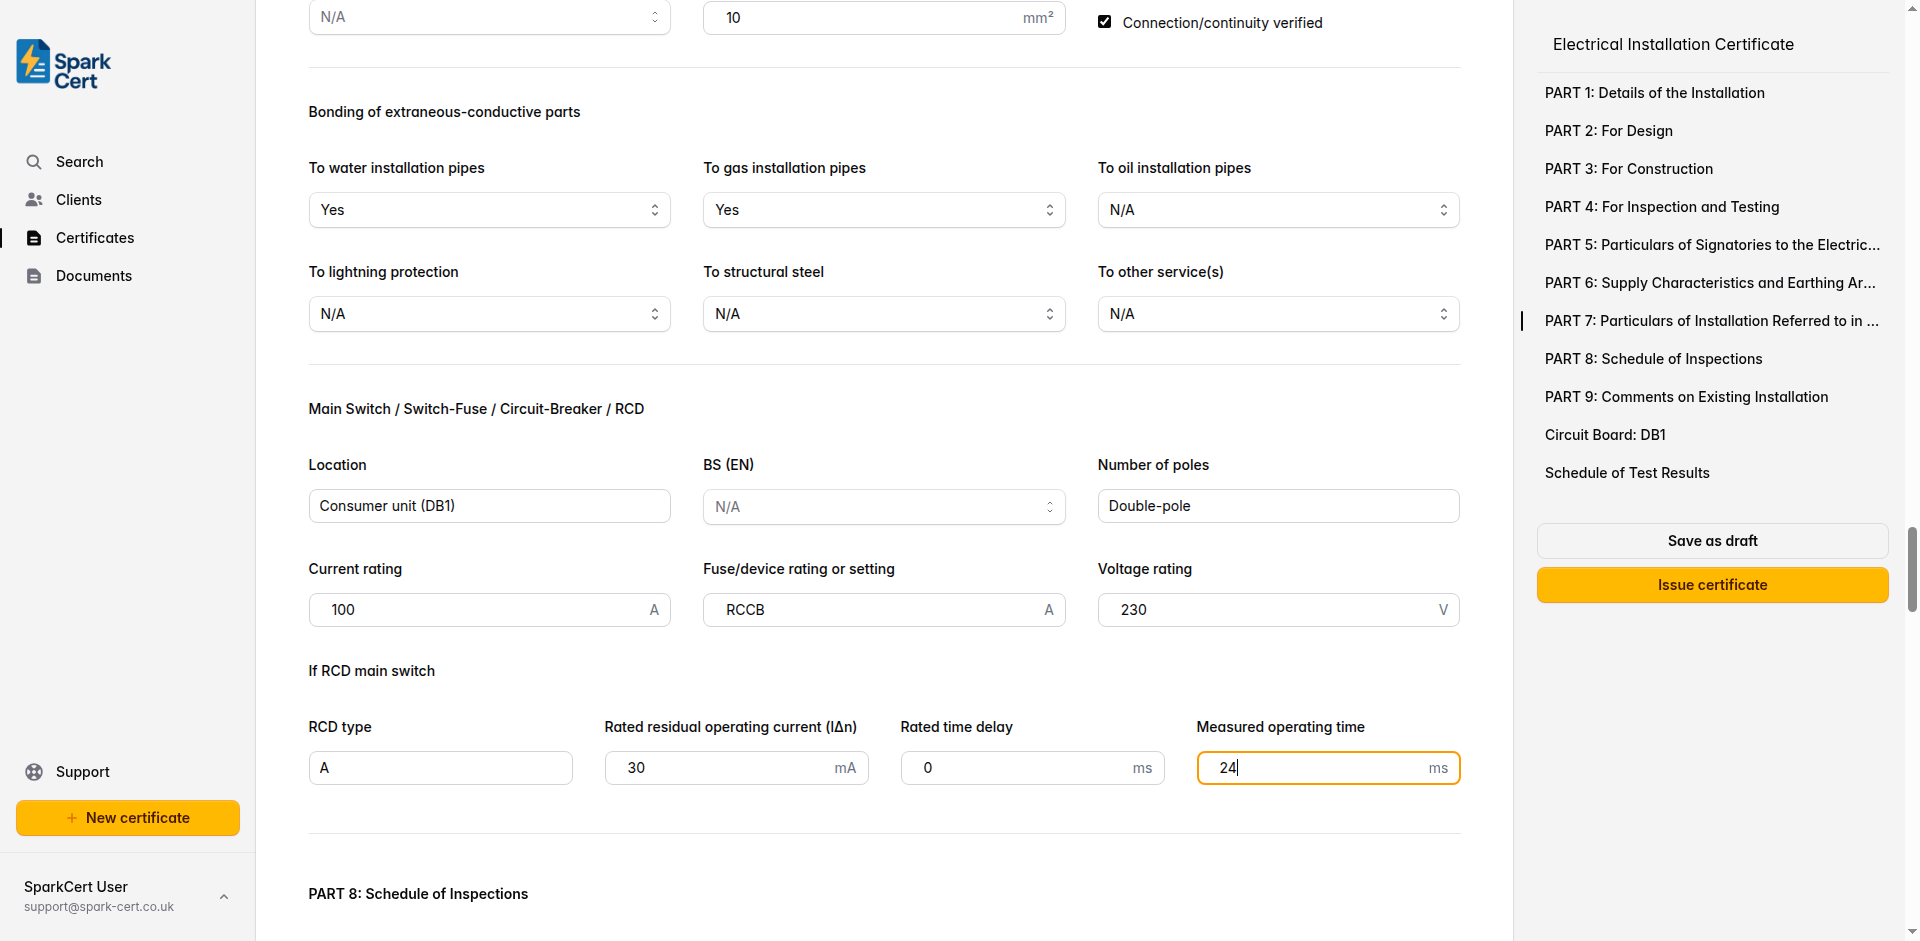Expand the SparkCert User account chevron
The height and width of the screenshot is (941, 1920).
(x=224, y=897)
